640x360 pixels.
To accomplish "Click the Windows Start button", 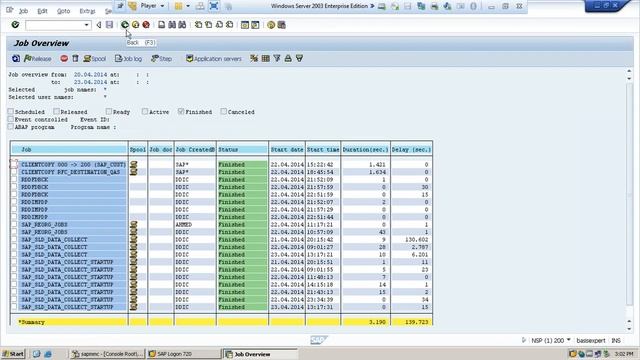I will pos(13,354).
